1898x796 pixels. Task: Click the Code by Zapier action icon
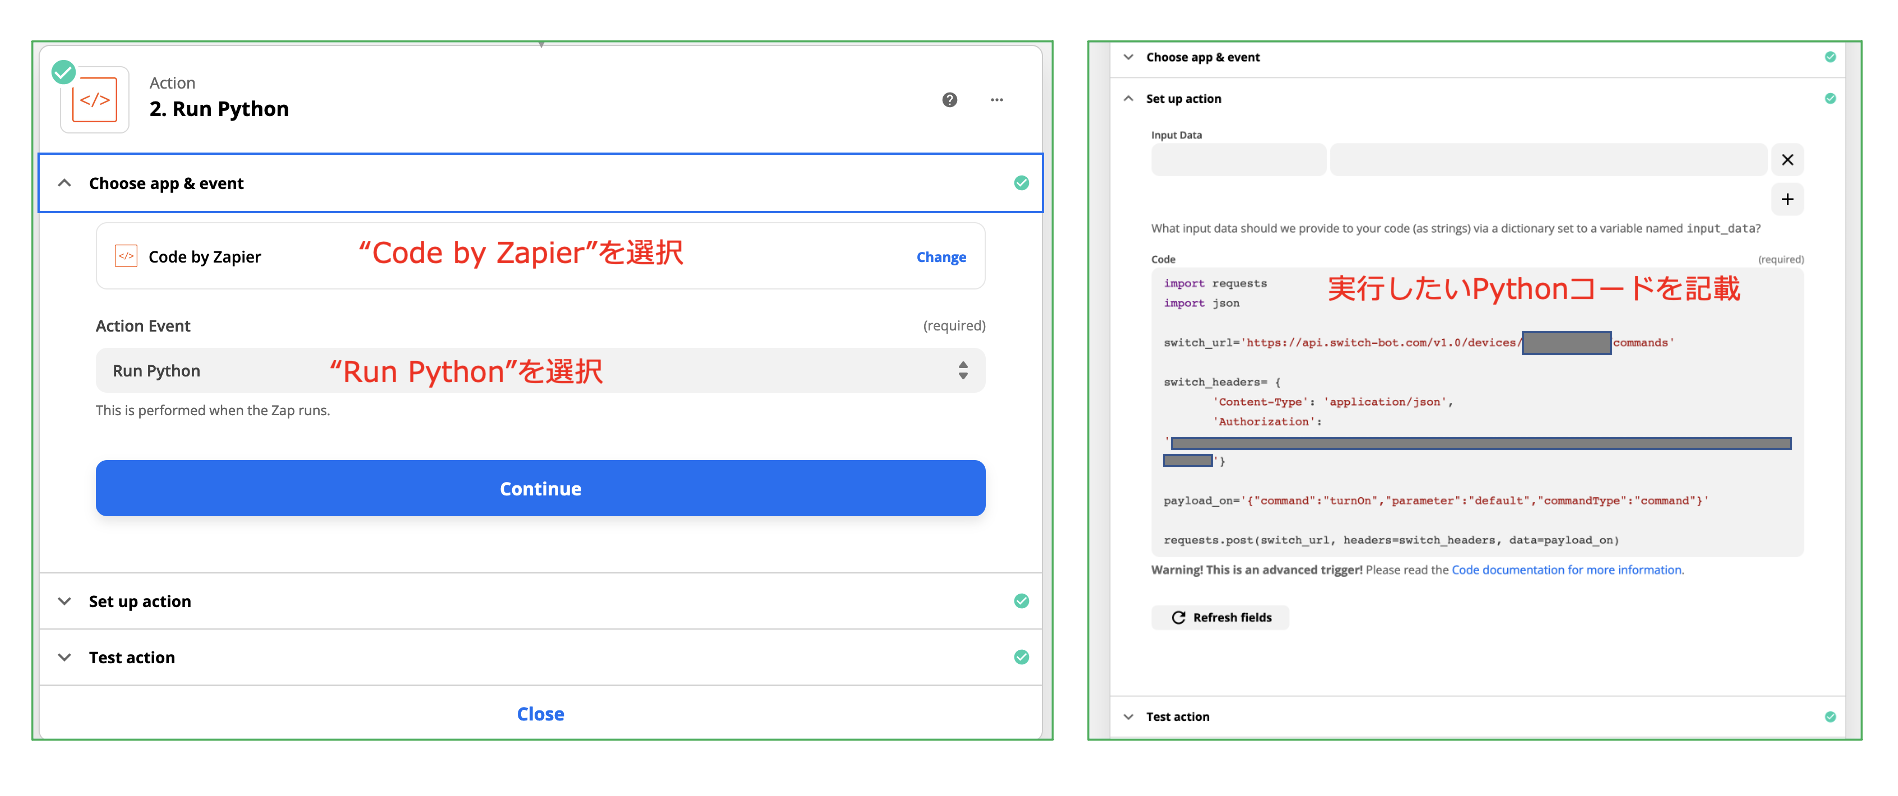pos(95,100)
